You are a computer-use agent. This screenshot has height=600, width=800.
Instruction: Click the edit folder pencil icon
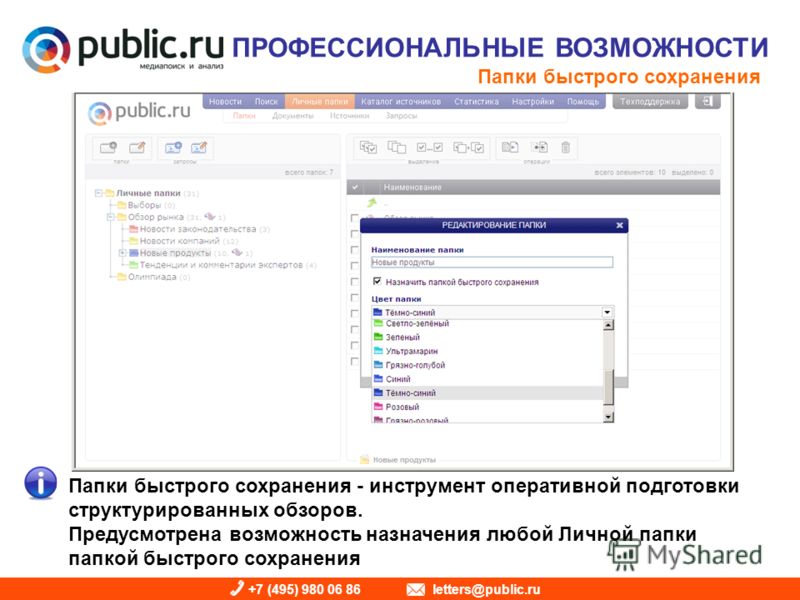tap(137, 148)
